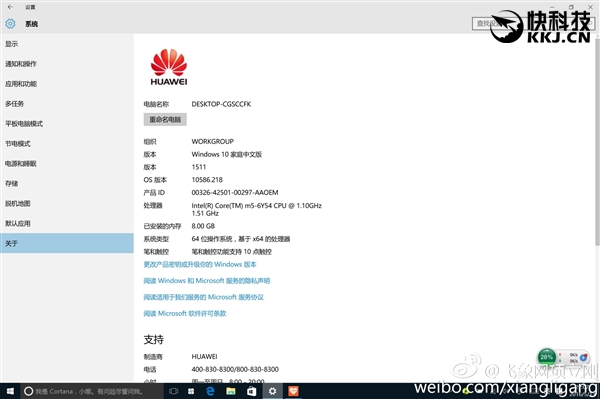Open the Store bag icon on taskbar
Image resolution: width=600 pixels, height=399 pixels.
coord(251,391)
